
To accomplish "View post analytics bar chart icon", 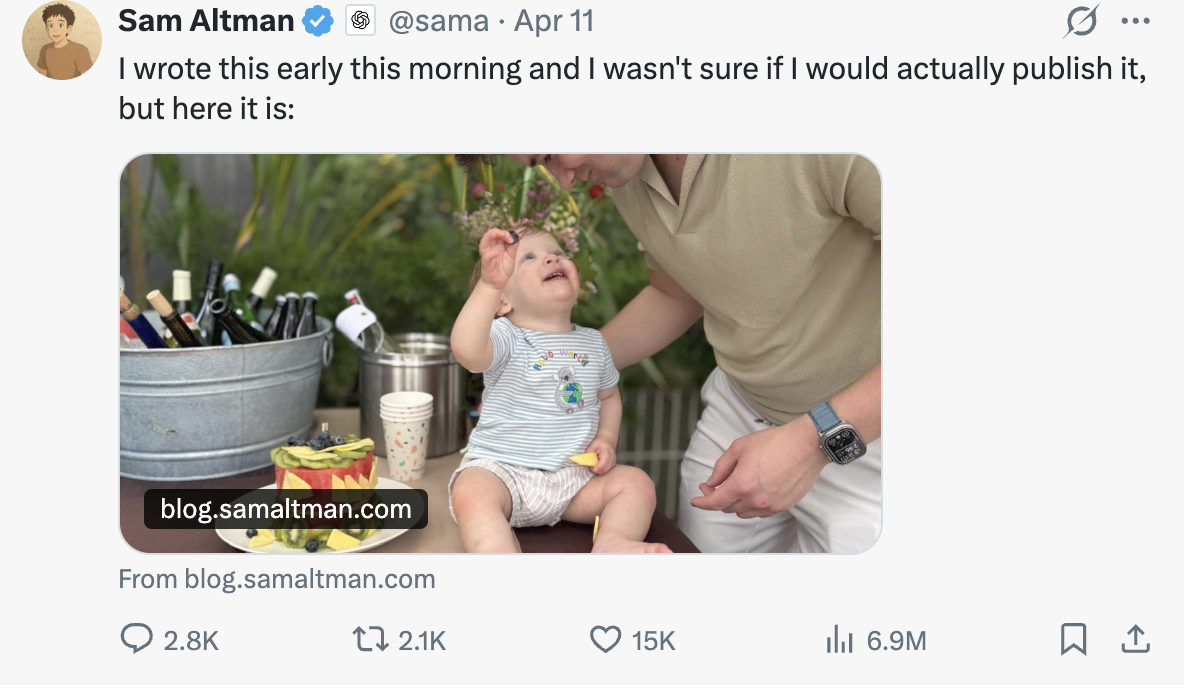I will (x=838, y=640).
